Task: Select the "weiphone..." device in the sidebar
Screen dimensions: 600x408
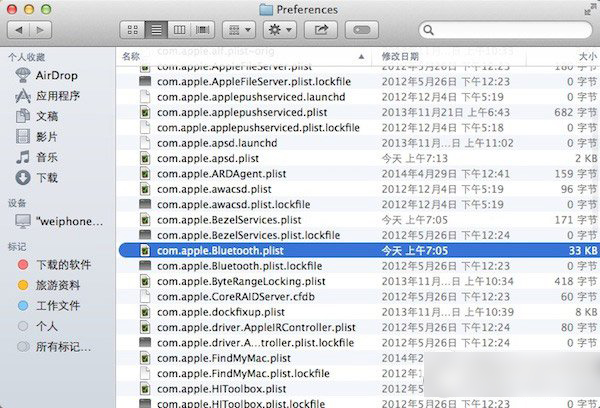Action: 59,221
